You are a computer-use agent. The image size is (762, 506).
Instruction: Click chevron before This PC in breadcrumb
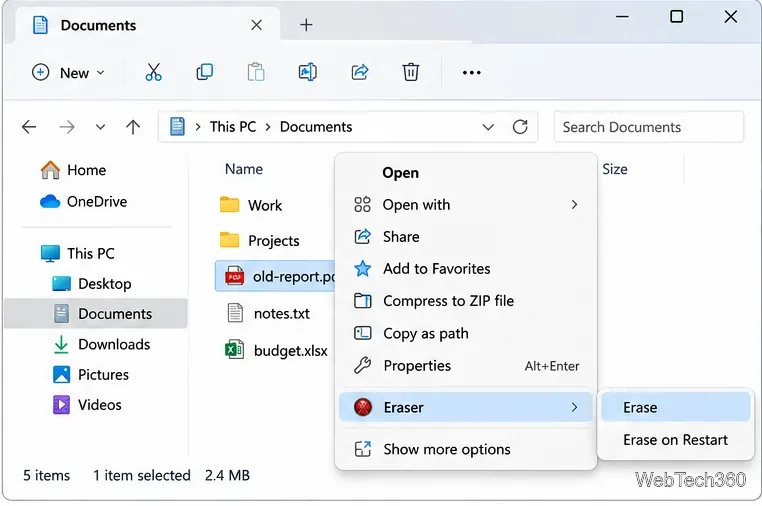(198, 127)
